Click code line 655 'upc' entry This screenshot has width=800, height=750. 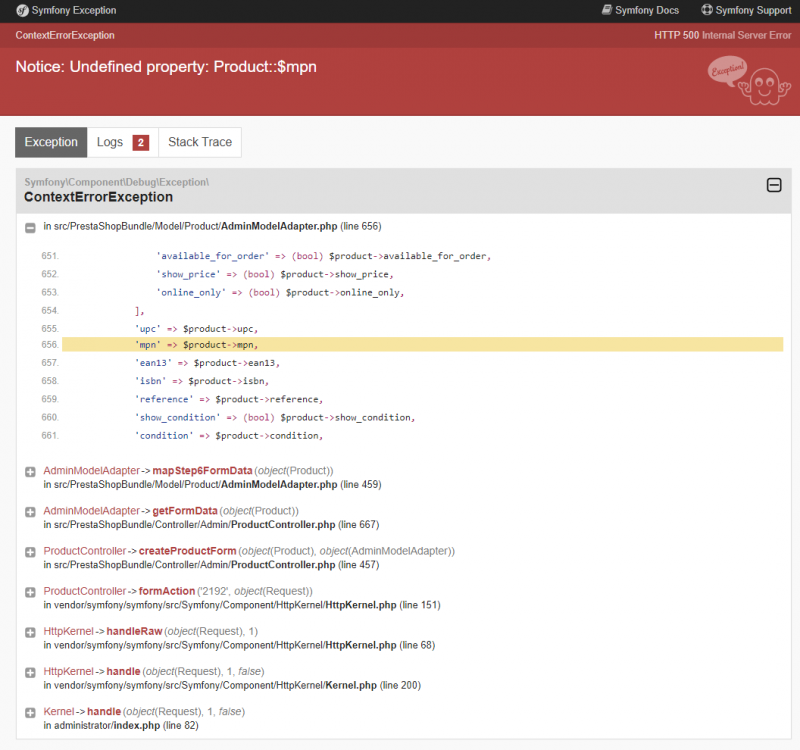(x=196, y=329)
